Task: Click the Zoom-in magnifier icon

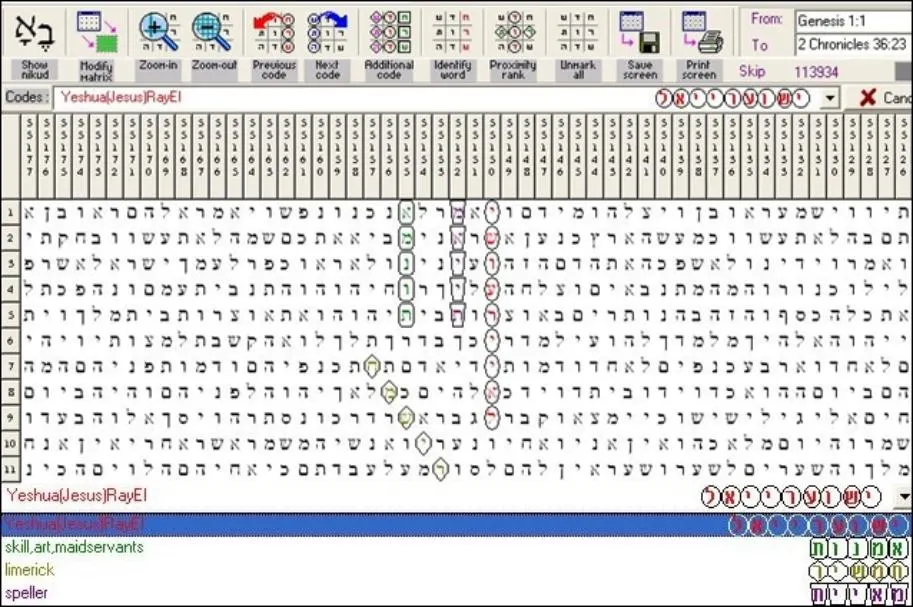Action: pyautogui.click(x=158, y=32)
